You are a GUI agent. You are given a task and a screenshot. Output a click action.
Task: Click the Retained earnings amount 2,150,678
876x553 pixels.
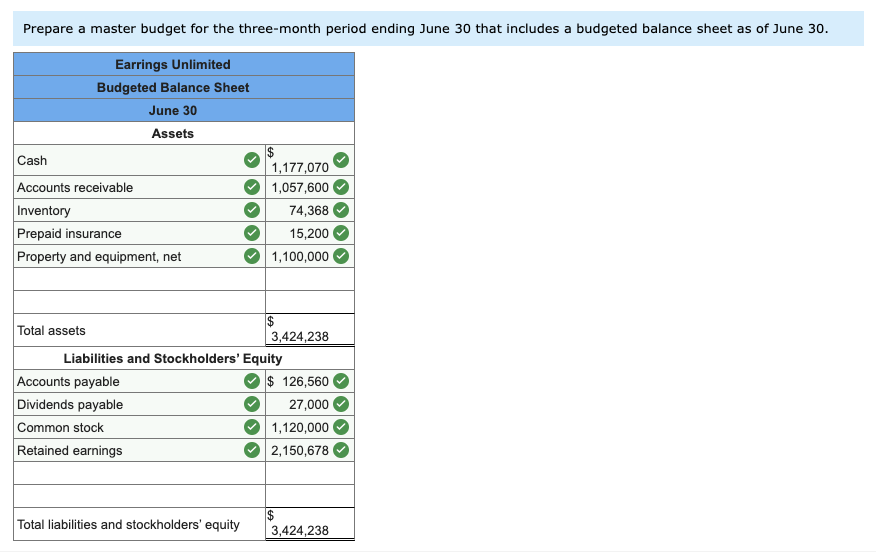tap(310, 450)
